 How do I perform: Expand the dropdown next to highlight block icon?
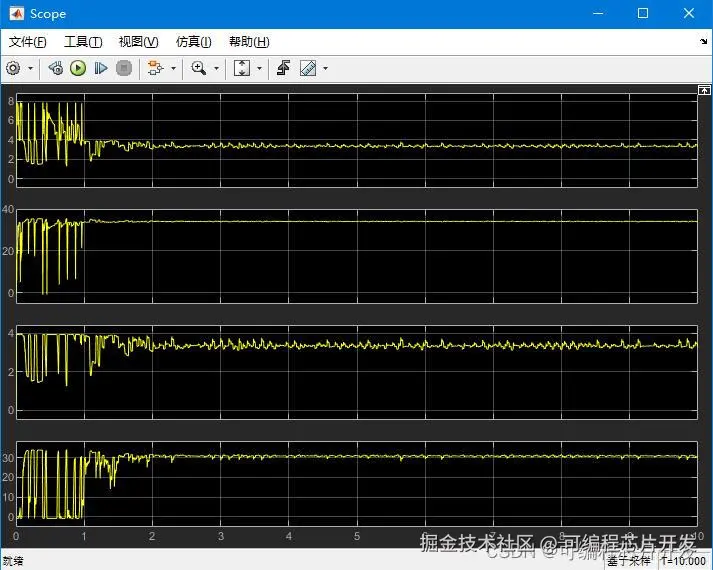coord(173,69)
